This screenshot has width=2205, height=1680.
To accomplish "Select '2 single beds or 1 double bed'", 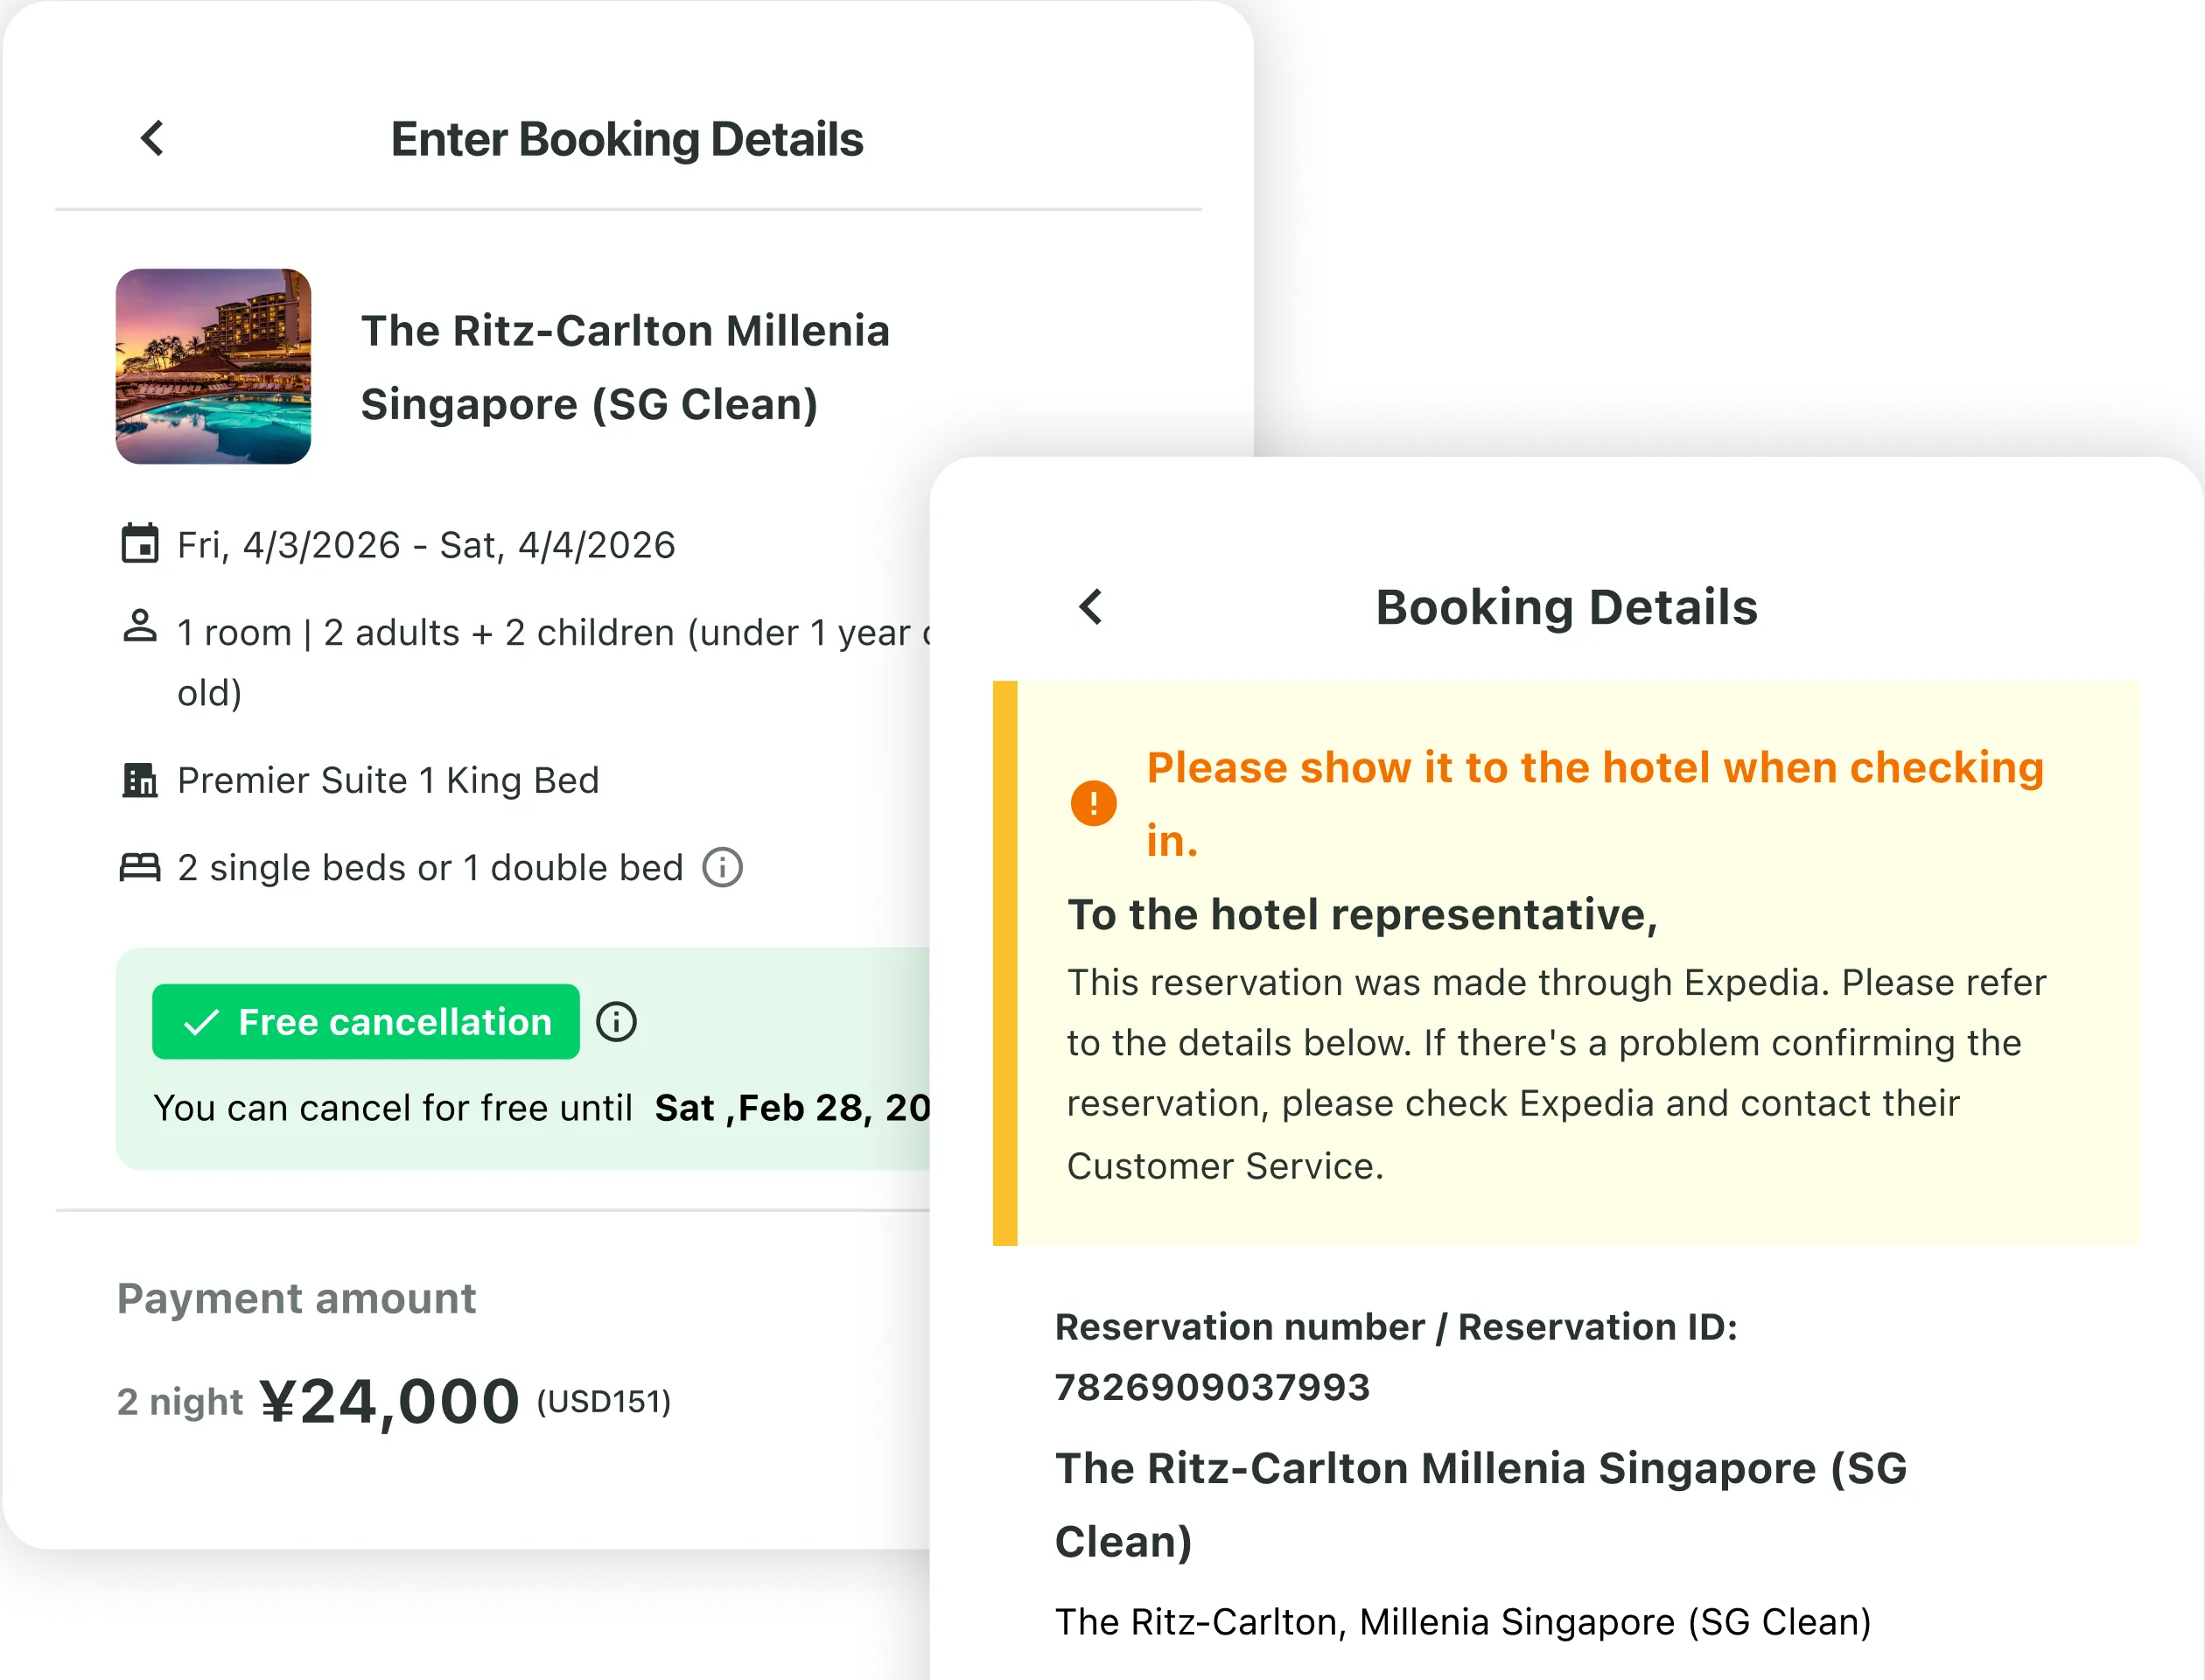I will pos(430,868).
